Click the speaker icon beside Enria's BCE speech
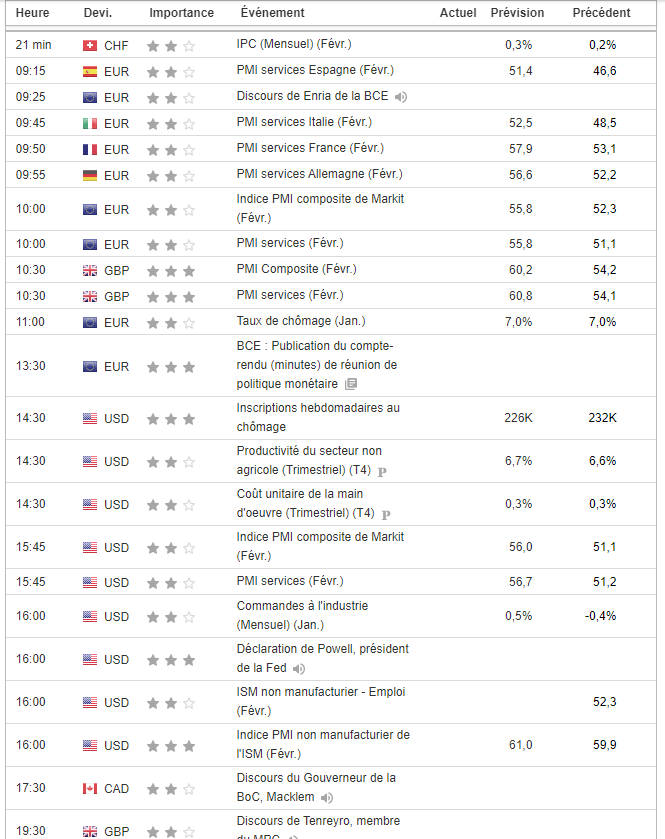Image resolution: width=665 pixels, height=839 pixels. pos(401,97)
